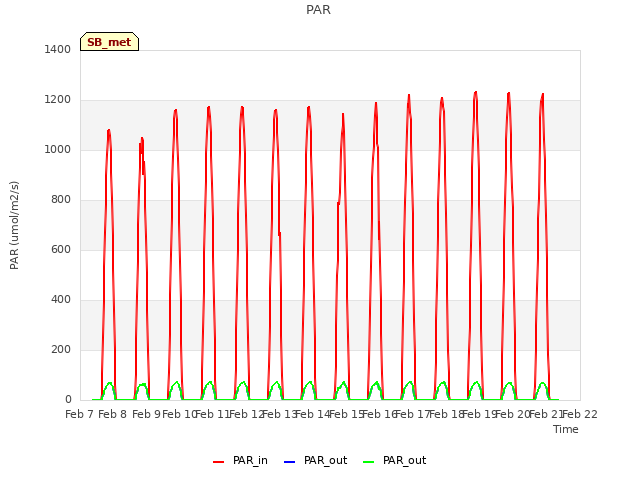This screenshot has width=640, height=480.
Task: Click the Feb 9 x-axis label
Action: pos(146,414)
